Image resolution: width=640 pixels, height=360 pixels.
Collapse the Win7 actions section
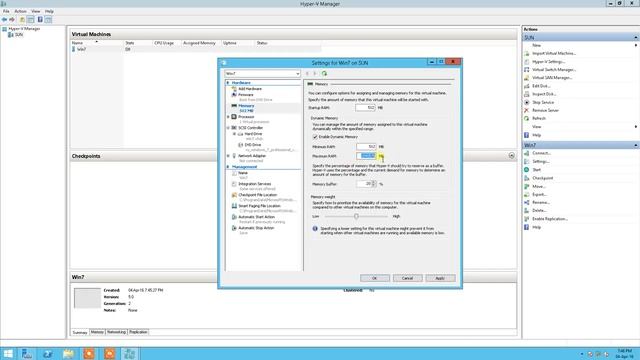(636, 145)
